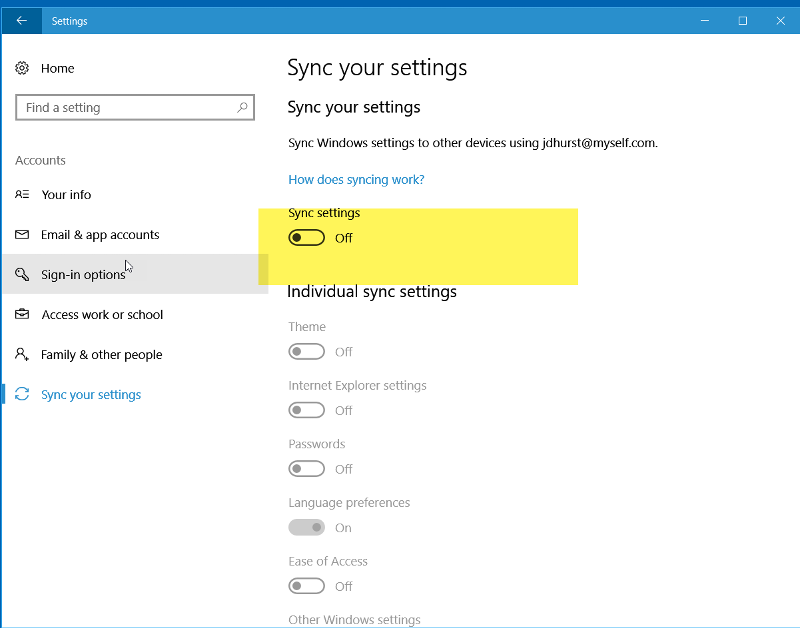Click the Email & app accounts envelope icon
Screen dimensions: 800x628
point(22,235)
